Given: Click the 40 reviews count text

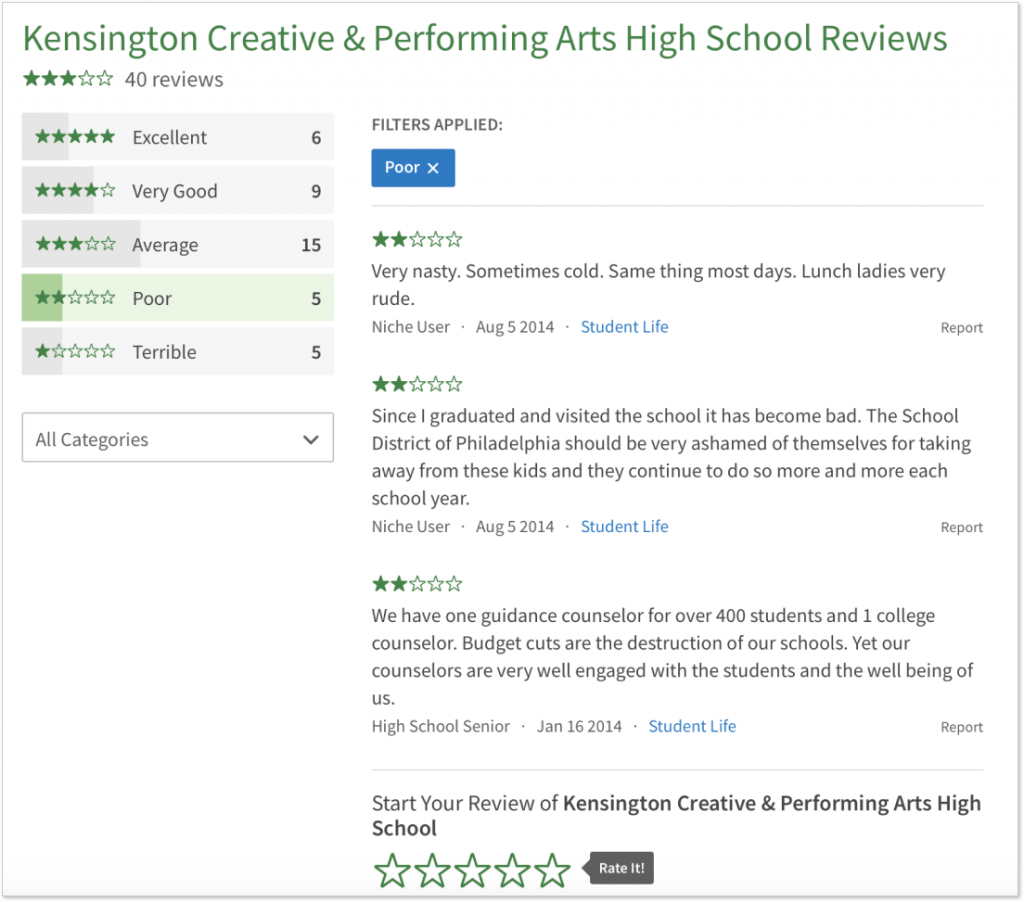Looking at the screenshot, I should [x=174, y=80].
